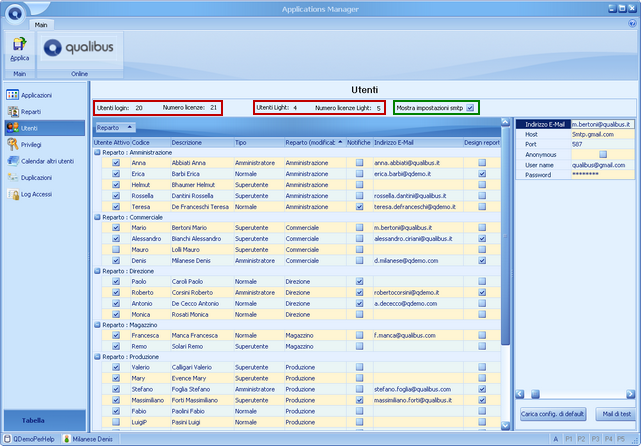The width and height of the screenshot is (641, 446).
Task: Edit the smtp Port field 587
Action: coord(603,144)
